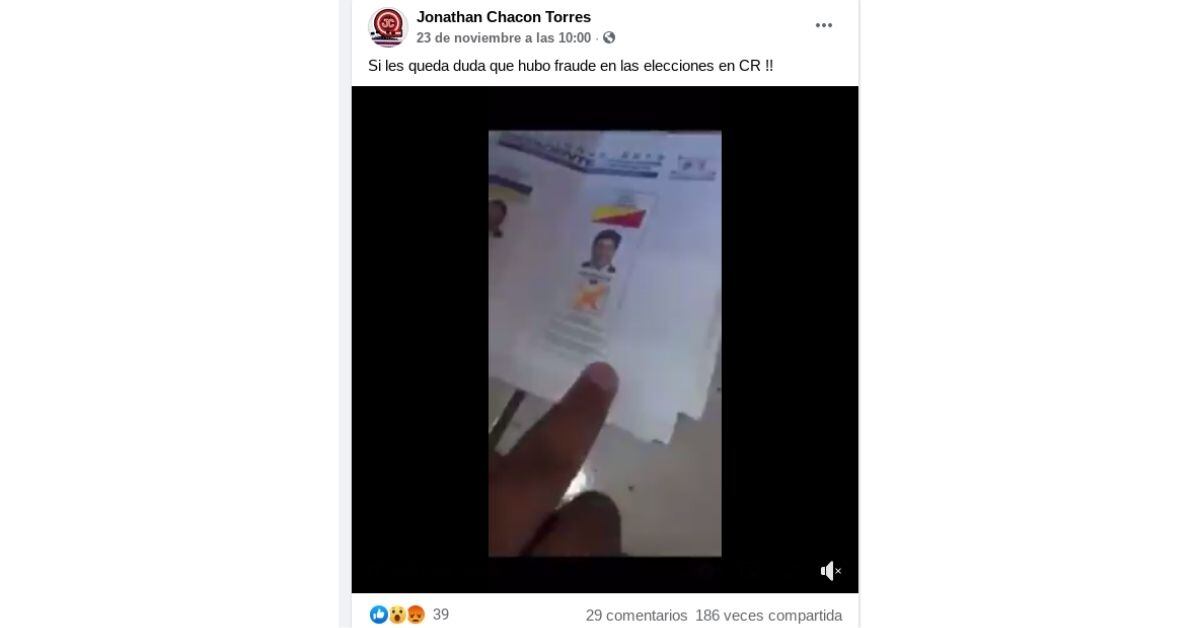Click the wow reaction emoji
1200x628 pixels.
(x=397, y=615)
